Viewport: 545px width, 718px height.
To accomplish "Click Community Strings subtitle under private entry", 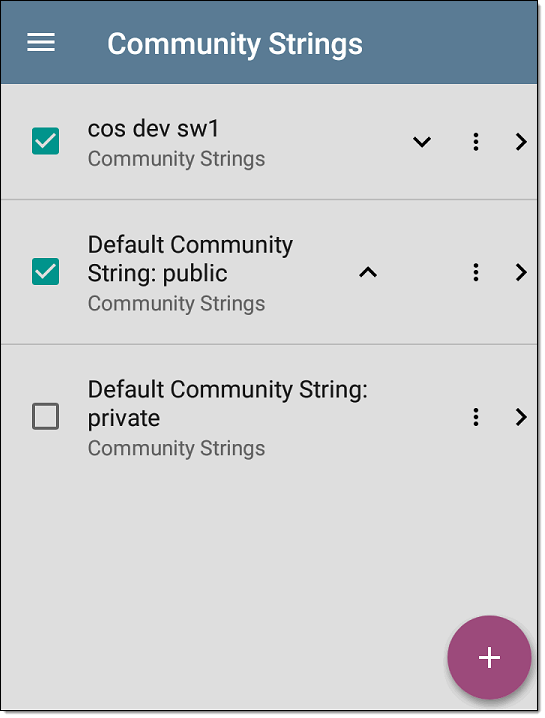I will pos(176,448).
